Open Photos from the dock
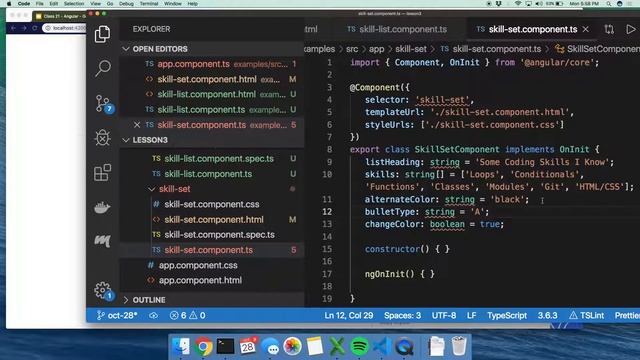Image resolution: width=640 pixels, height=360 pixels. [x=292, y=347]
